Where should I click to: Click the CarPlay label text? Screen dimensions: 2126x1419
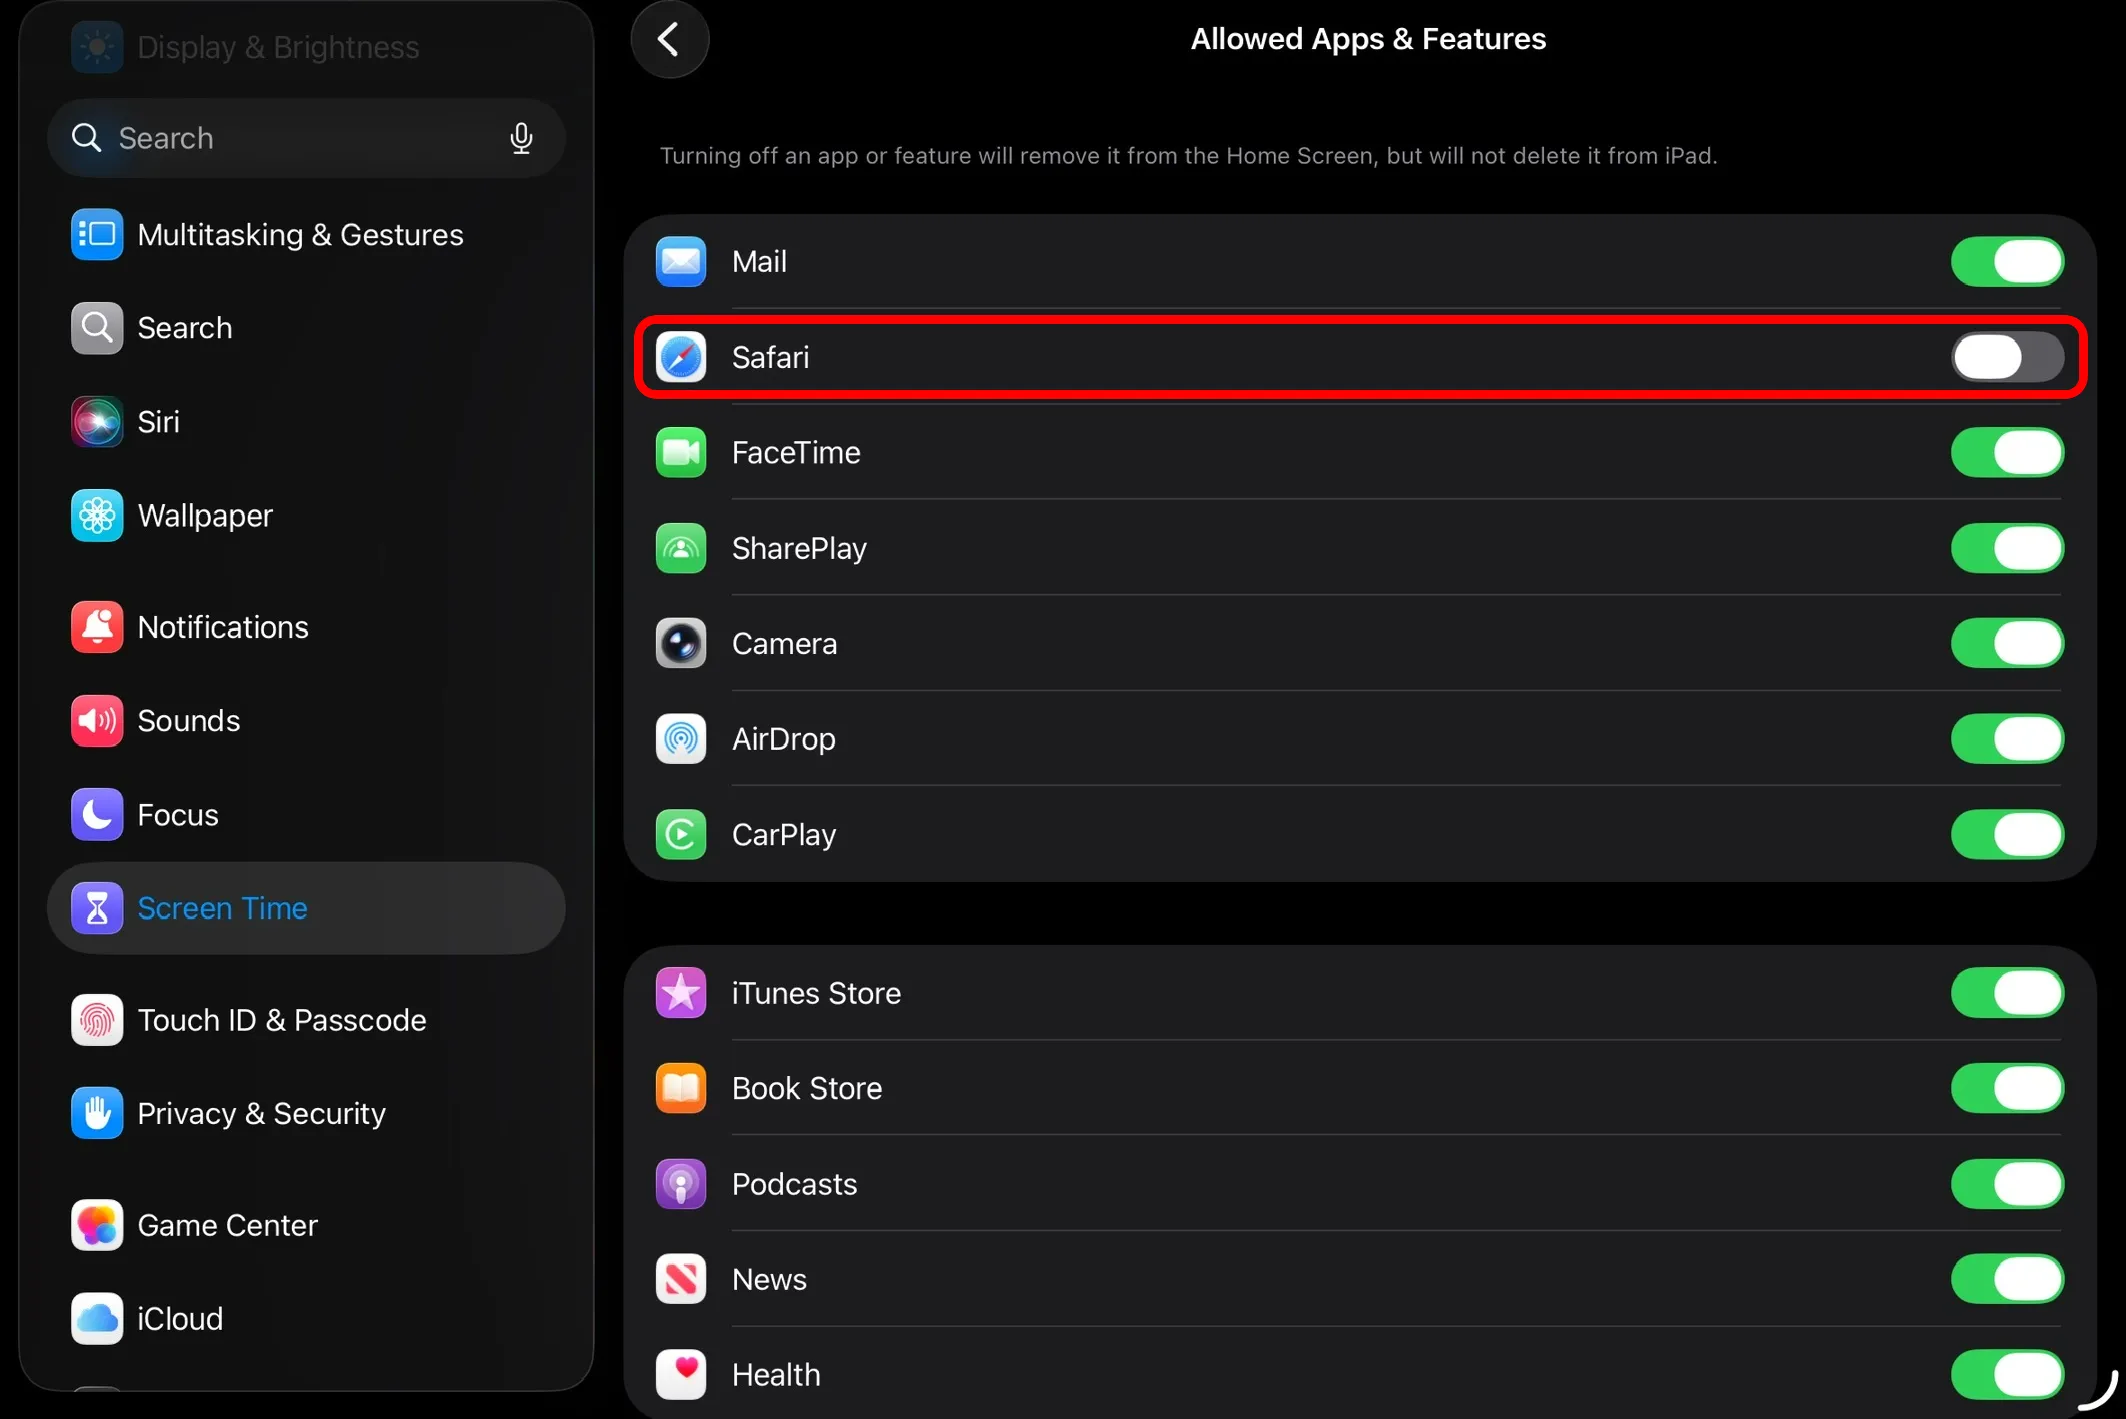[784, 835]
